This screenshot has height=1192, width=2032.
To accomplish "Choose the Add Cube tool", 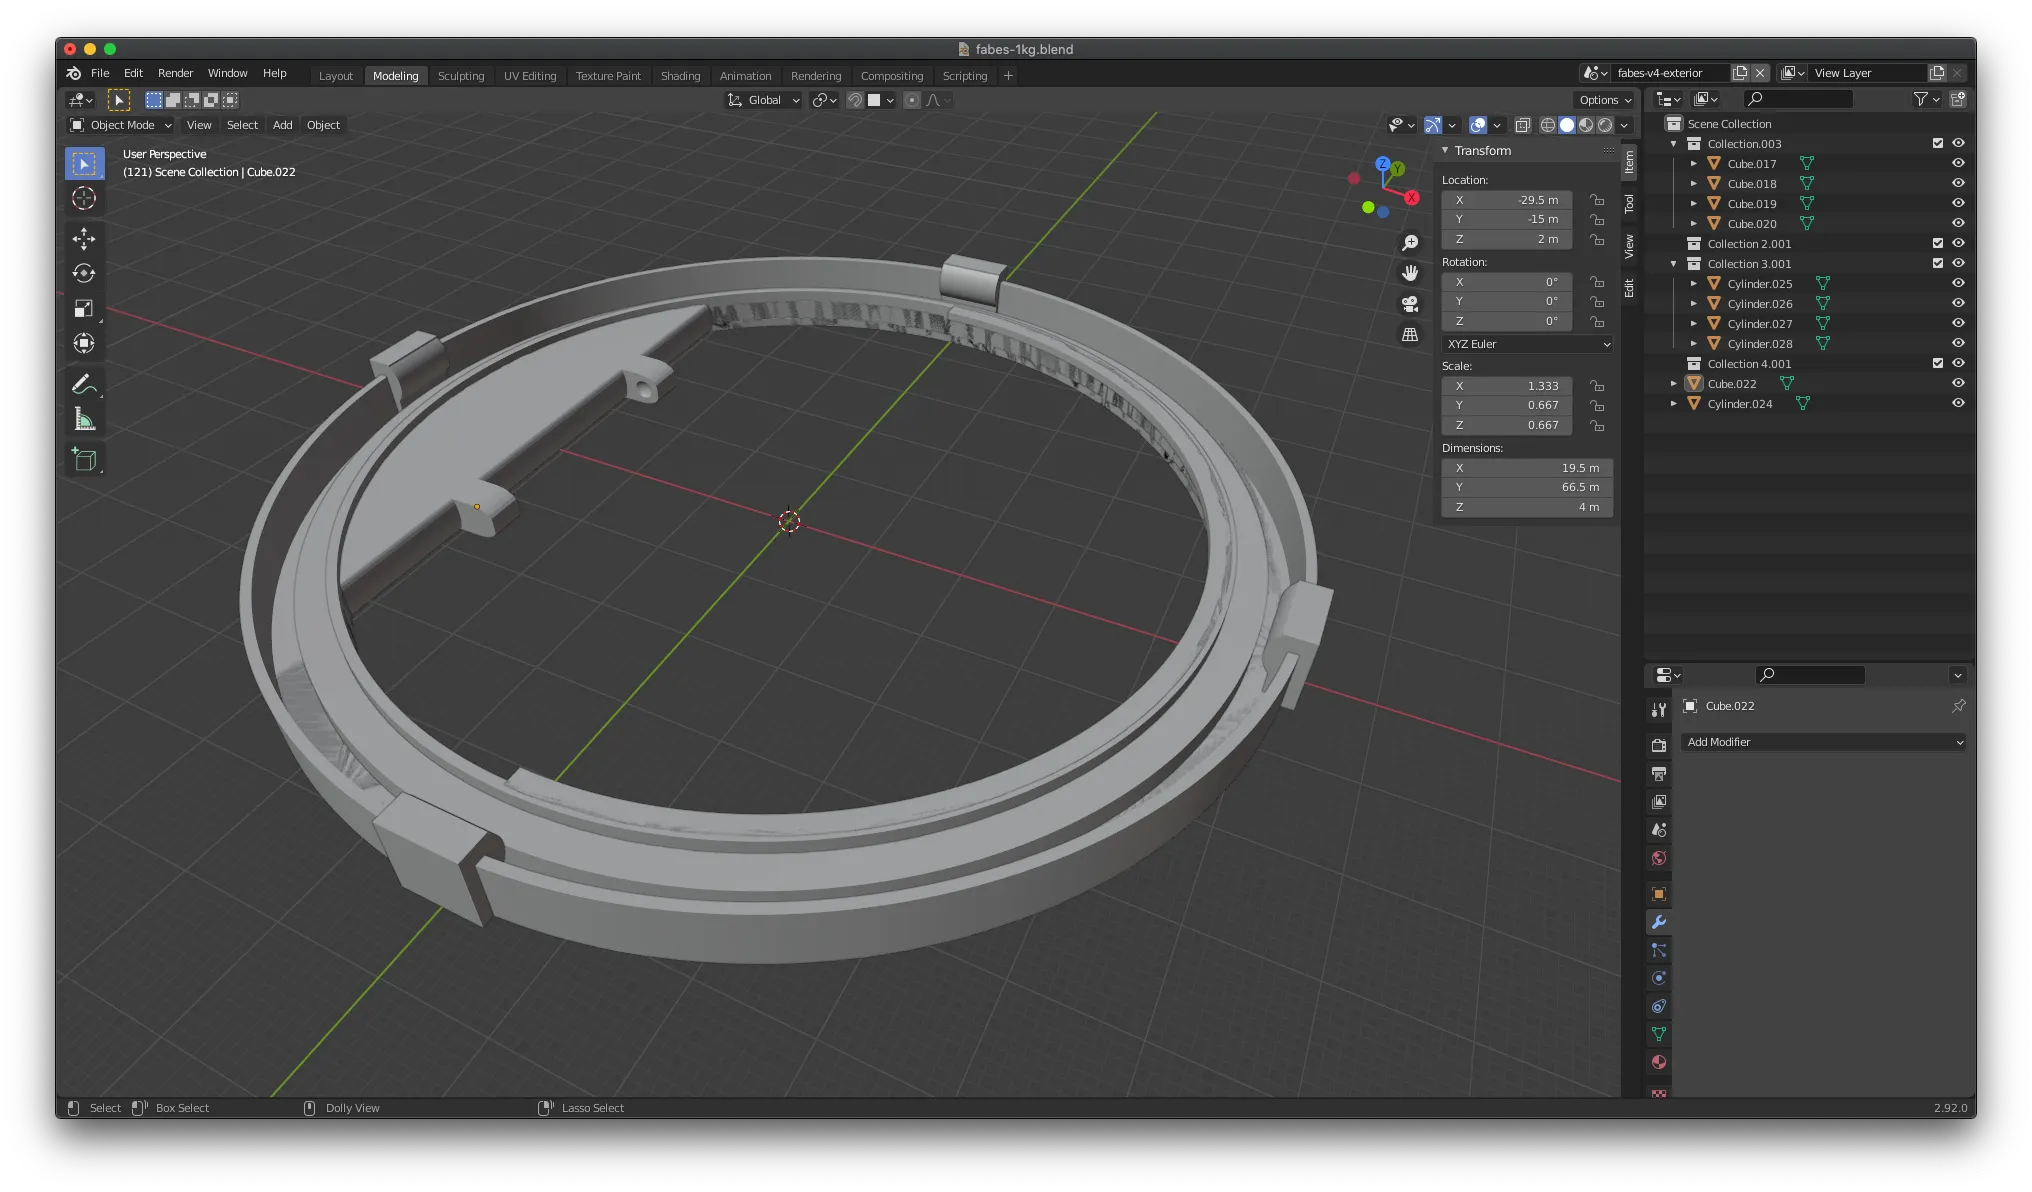I will tap(84, 460).
